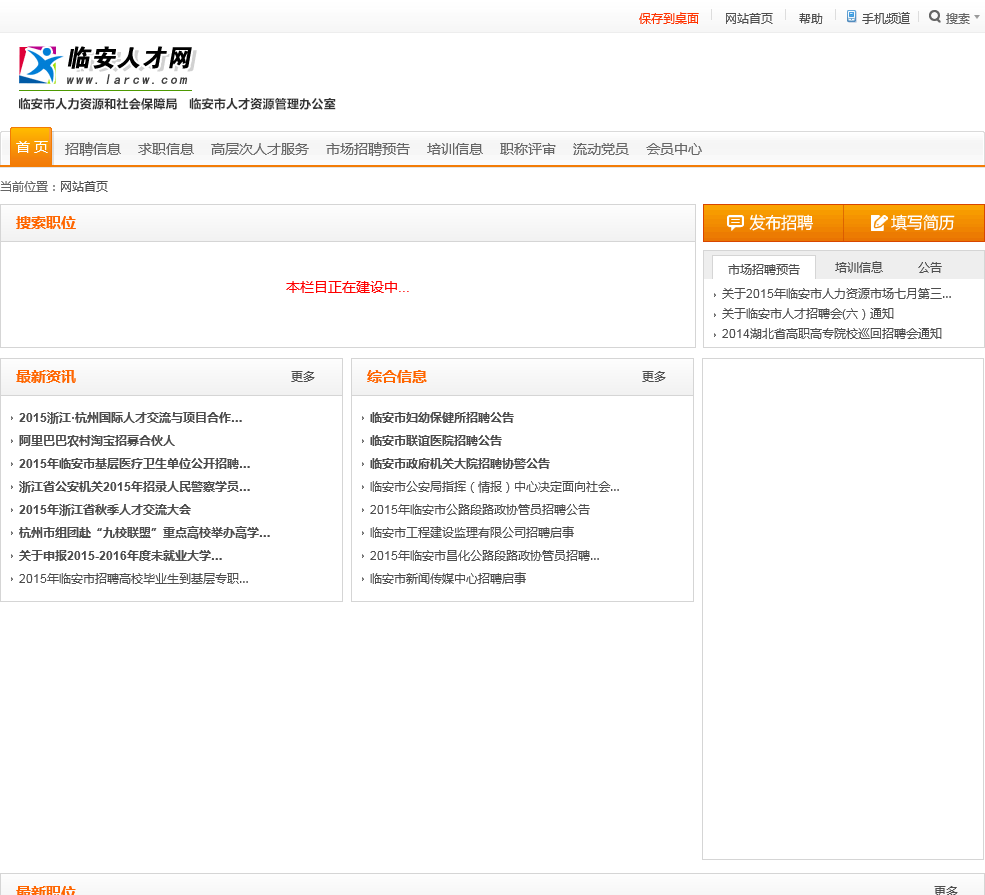Expand the 搜索 dropdown arrow
This screenshot has height=895, width=985.
click(977, 17)
